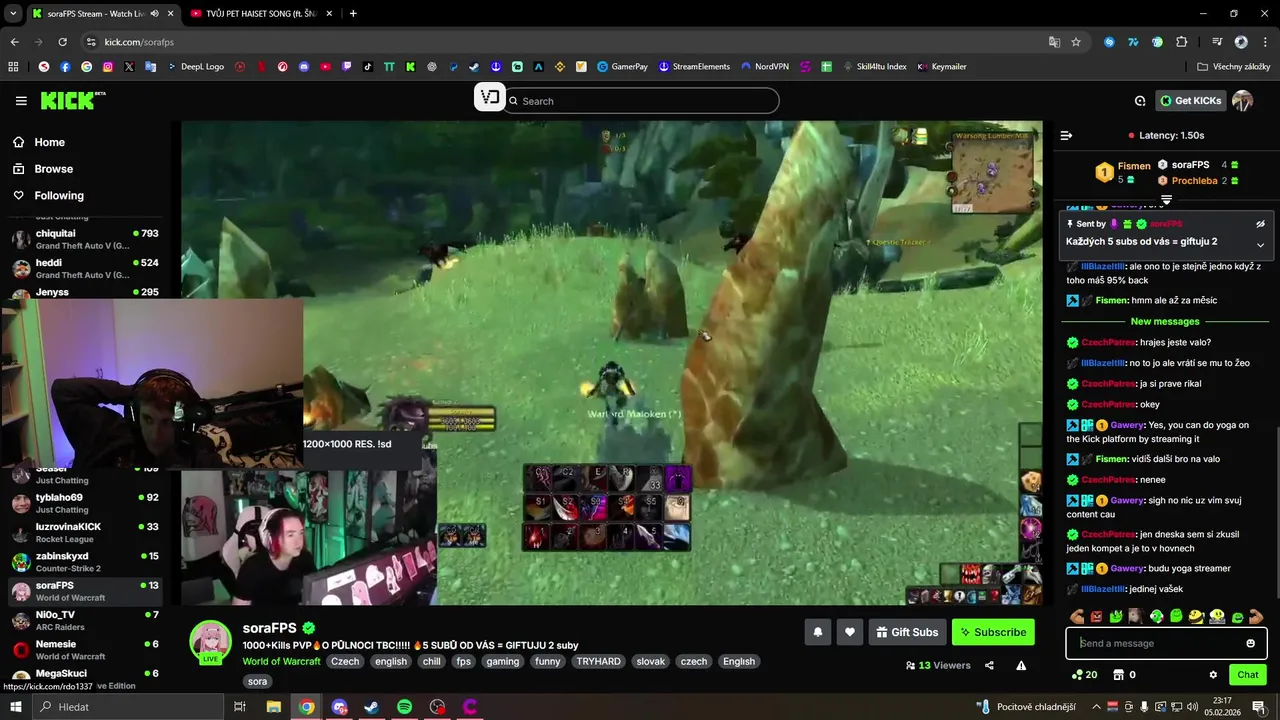Open heddi channel in sidebar
This screenshot has width=1280, height=720.
(84, 268)
